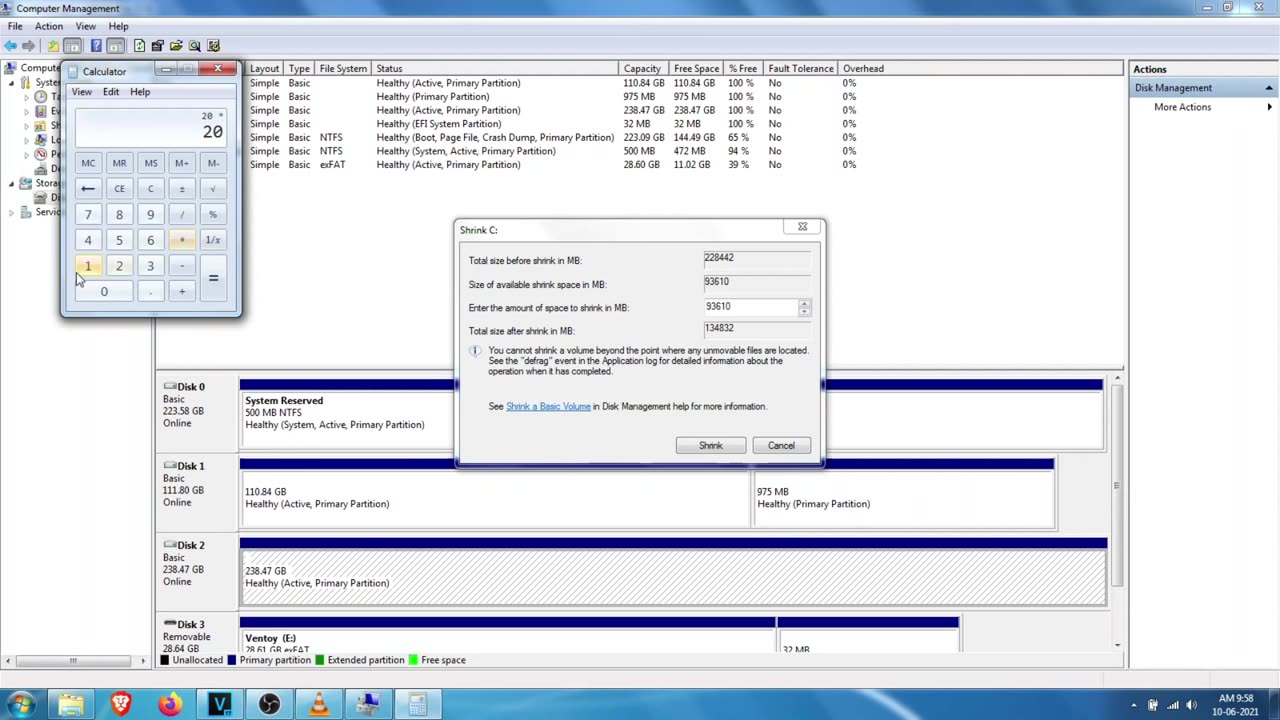Click the Disk 3 removable drive icon

tap(170, 624)
